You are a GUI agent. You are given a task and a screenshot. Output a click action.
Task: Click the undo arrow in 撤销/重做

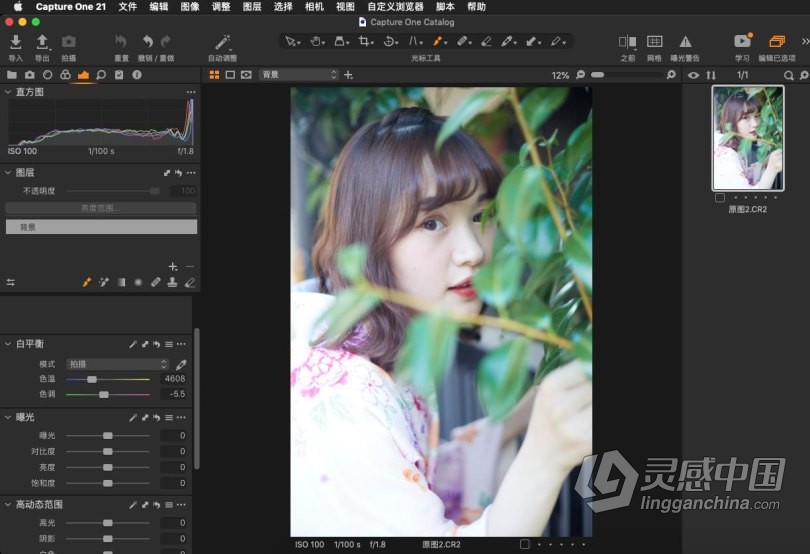[x=148, y=41]
